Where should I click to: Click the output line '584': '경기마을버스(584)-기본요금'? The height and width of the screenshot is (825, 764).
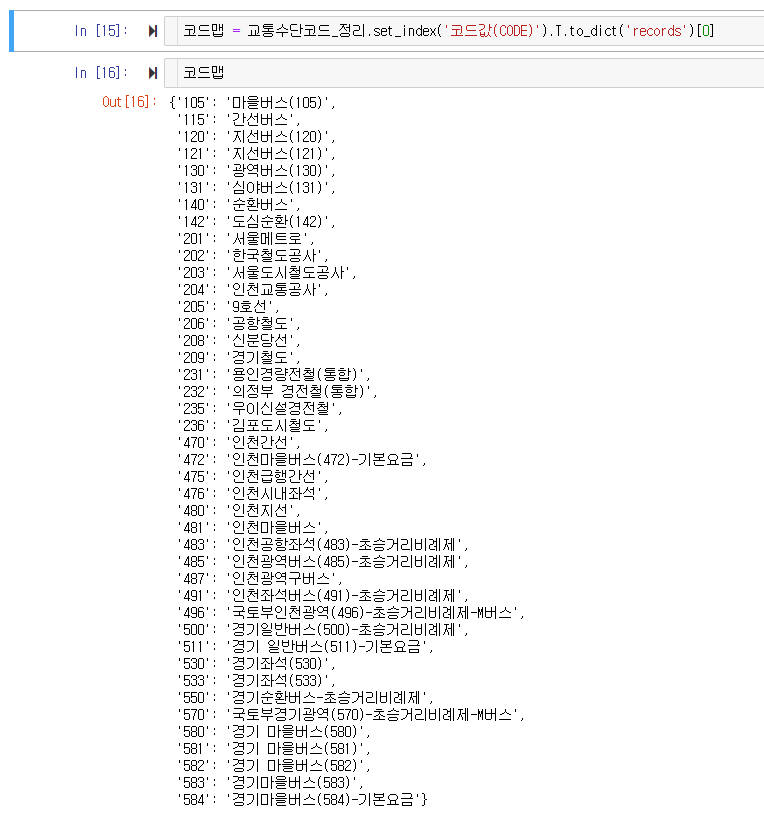(302, 800)
